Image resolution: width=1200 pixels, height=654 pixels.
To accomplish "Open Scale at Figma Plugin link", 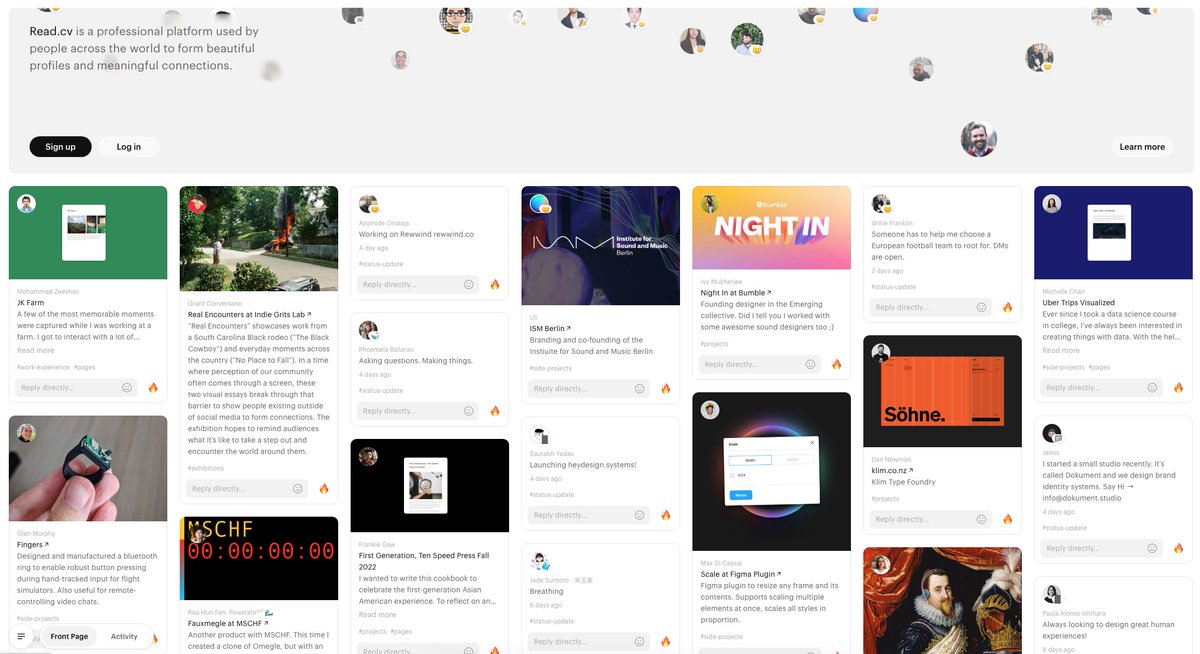I will [742, 574].
